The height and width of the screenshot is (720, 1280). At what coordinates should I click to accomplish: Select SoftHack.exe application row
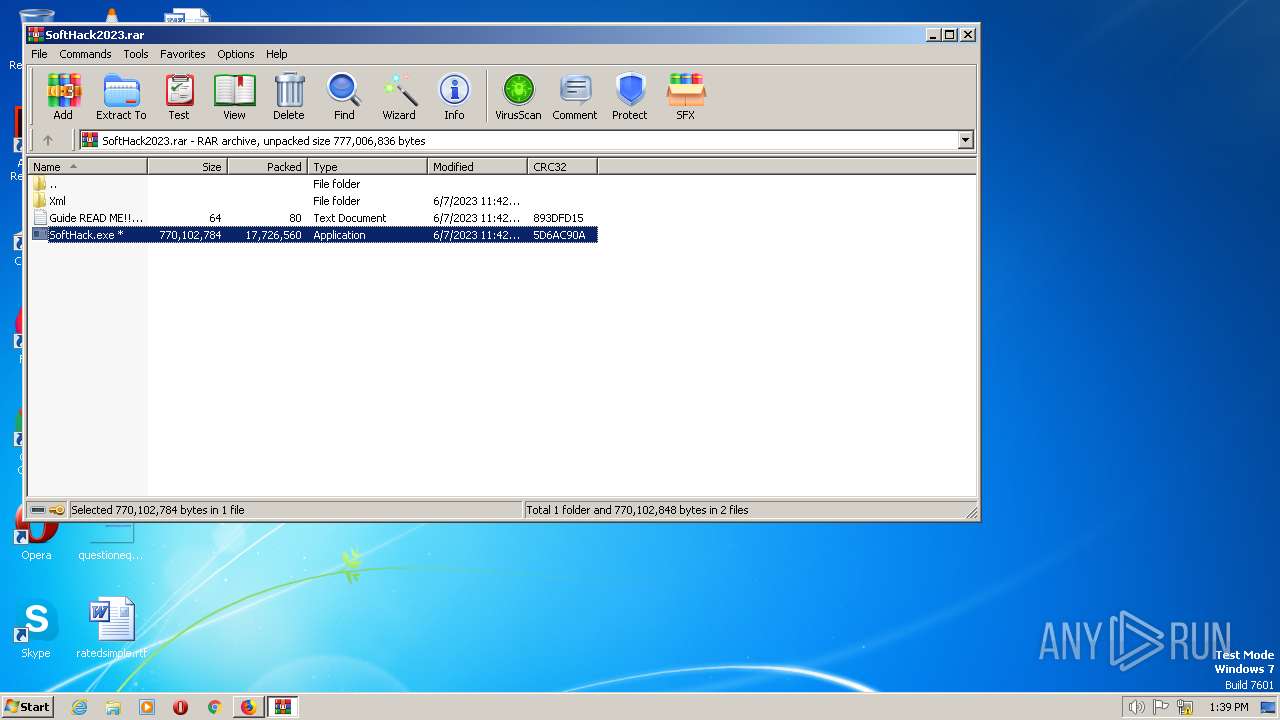coord(314,235)
